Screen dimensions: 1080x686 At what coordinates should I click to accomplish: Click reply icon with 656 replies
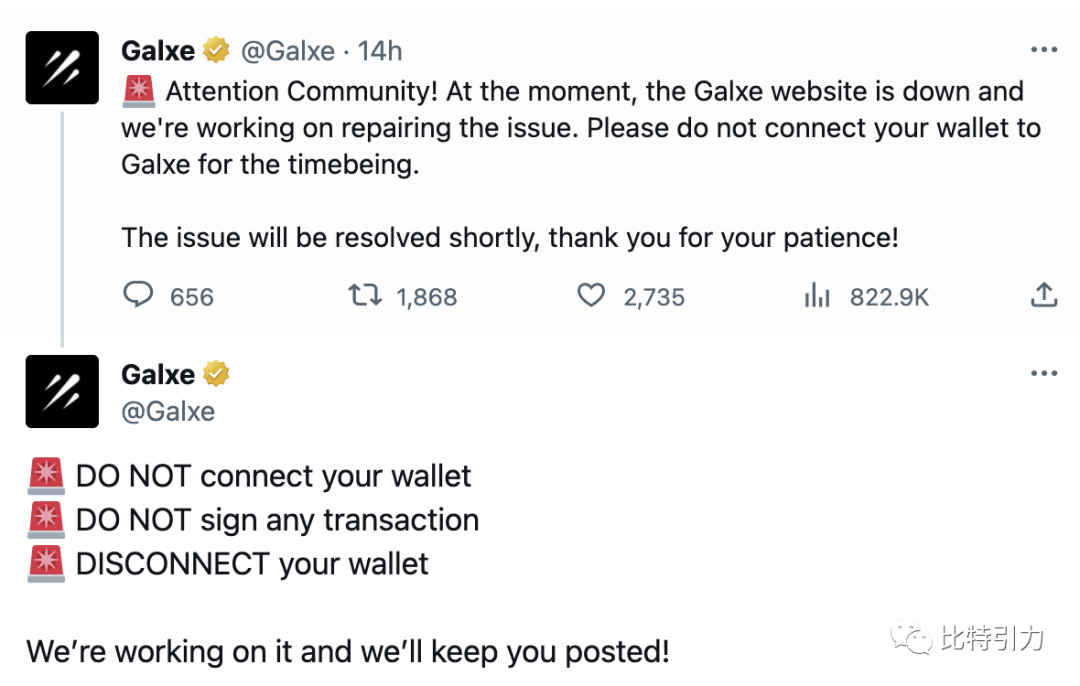coord(138,295)
